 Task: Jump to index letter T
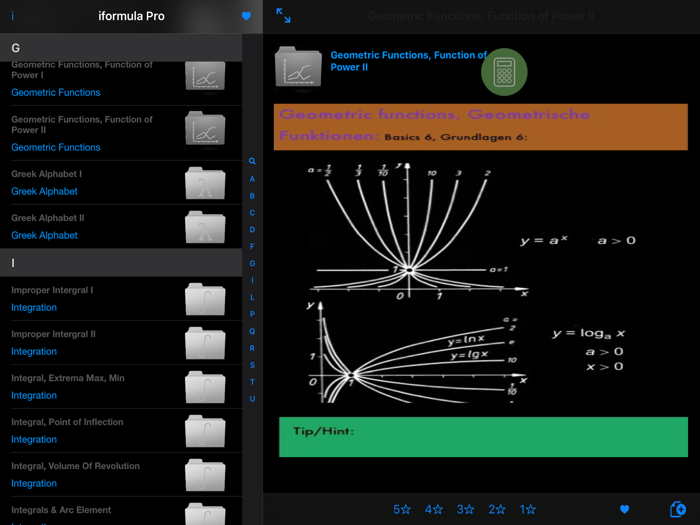pyautogui.click(x=252, y=382)
